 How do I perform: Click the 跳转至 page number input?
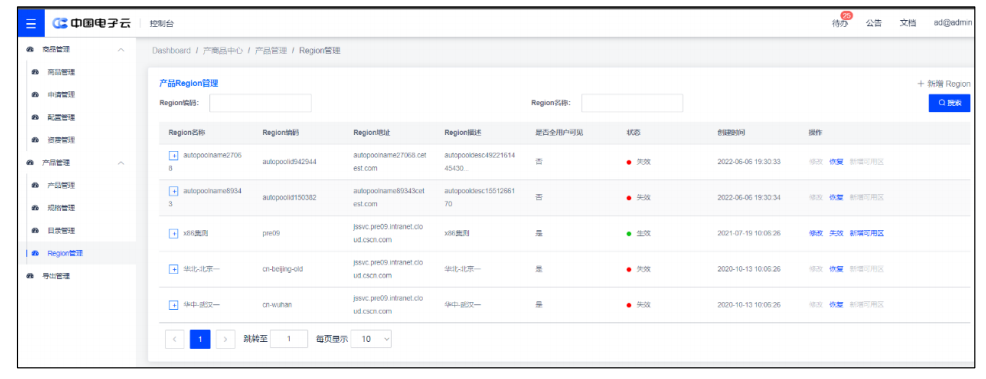click(x=289, y=339)
